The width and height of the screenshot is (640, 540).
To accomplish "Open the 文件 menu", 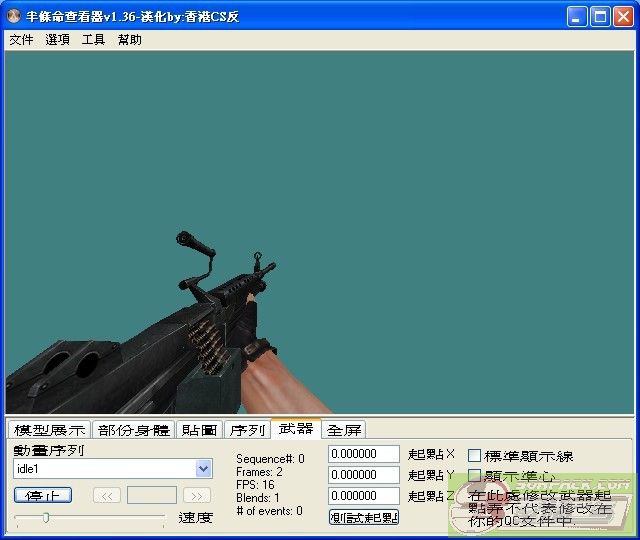I will (x=21, y=40).
